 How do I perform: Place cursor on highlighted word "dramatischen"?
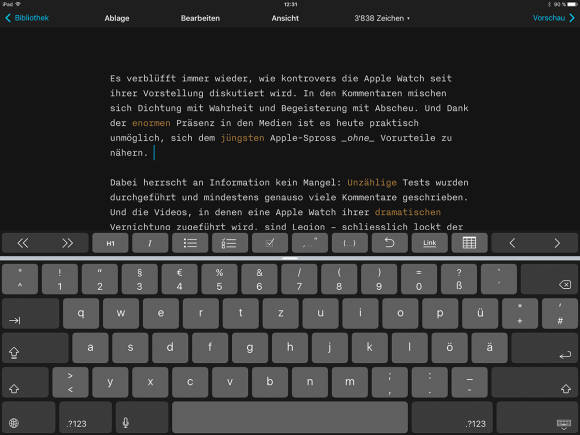coord(408,212)
